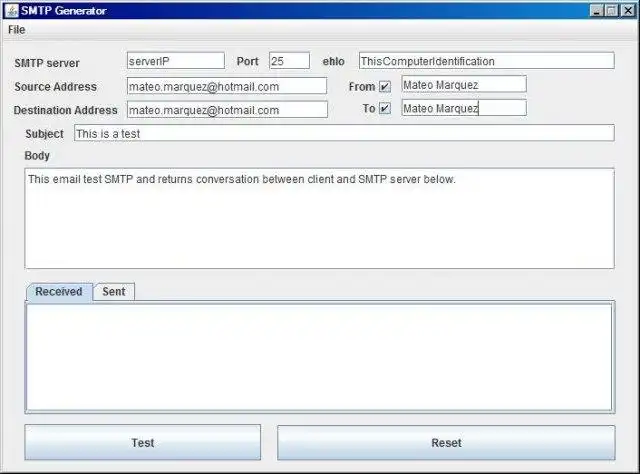
Task: Click the To name field
Action: click(464, 108)
